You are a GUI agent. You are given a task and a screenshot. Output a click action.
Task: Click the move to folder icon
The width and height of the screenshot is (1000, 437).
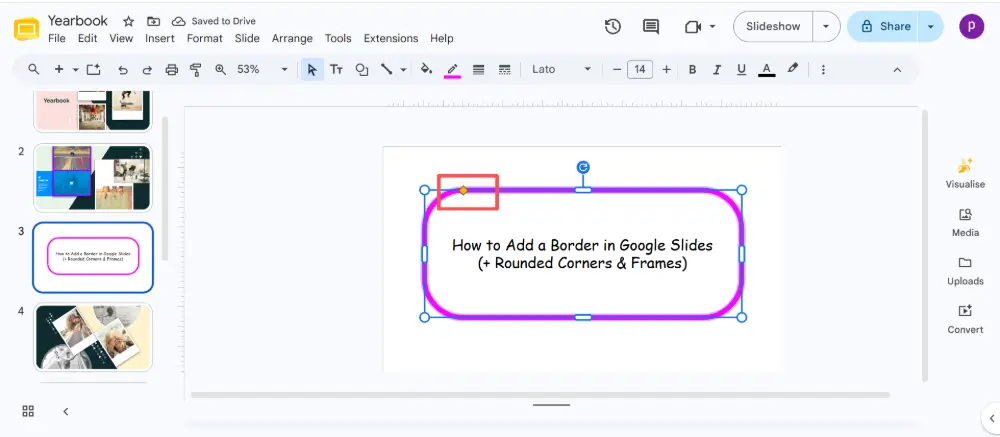click(x=153, y=22)
